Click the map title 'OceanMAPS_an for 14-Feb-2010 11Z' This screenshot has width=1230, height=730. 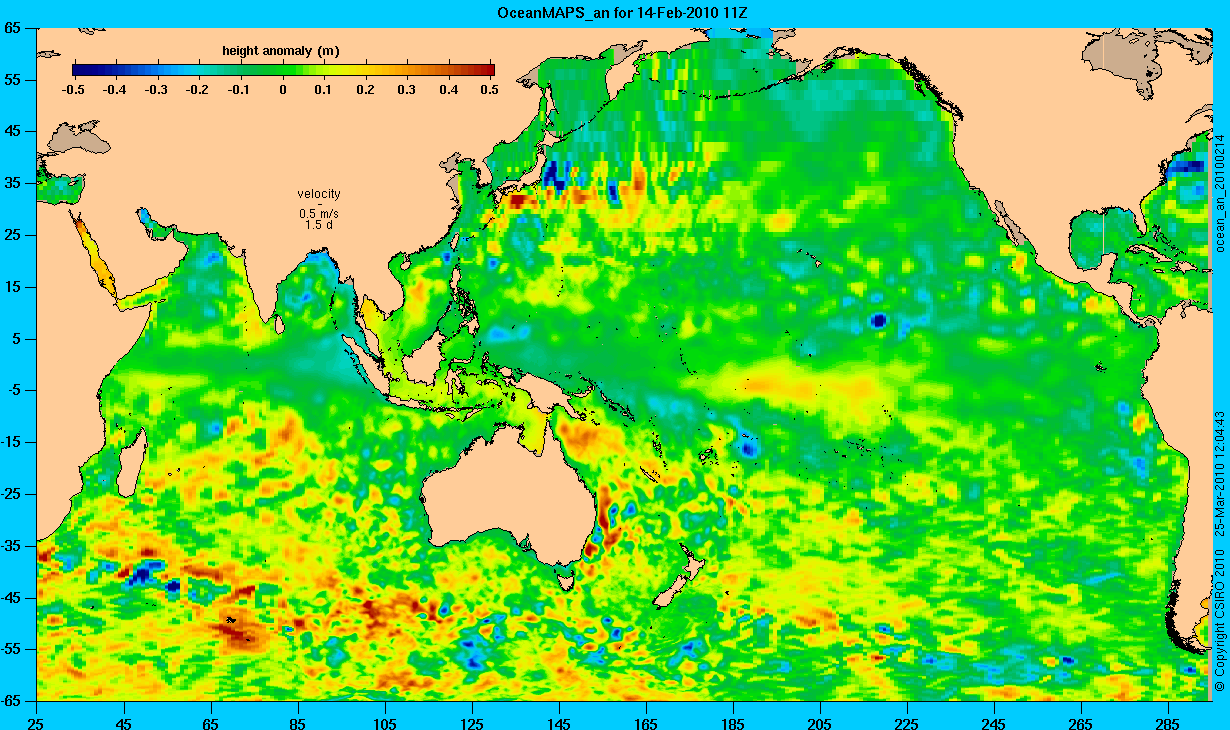click(620, 12)
